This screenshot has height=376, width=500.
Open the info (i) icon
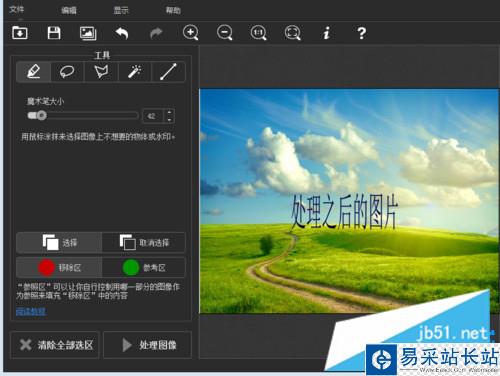tap(327, 33)
